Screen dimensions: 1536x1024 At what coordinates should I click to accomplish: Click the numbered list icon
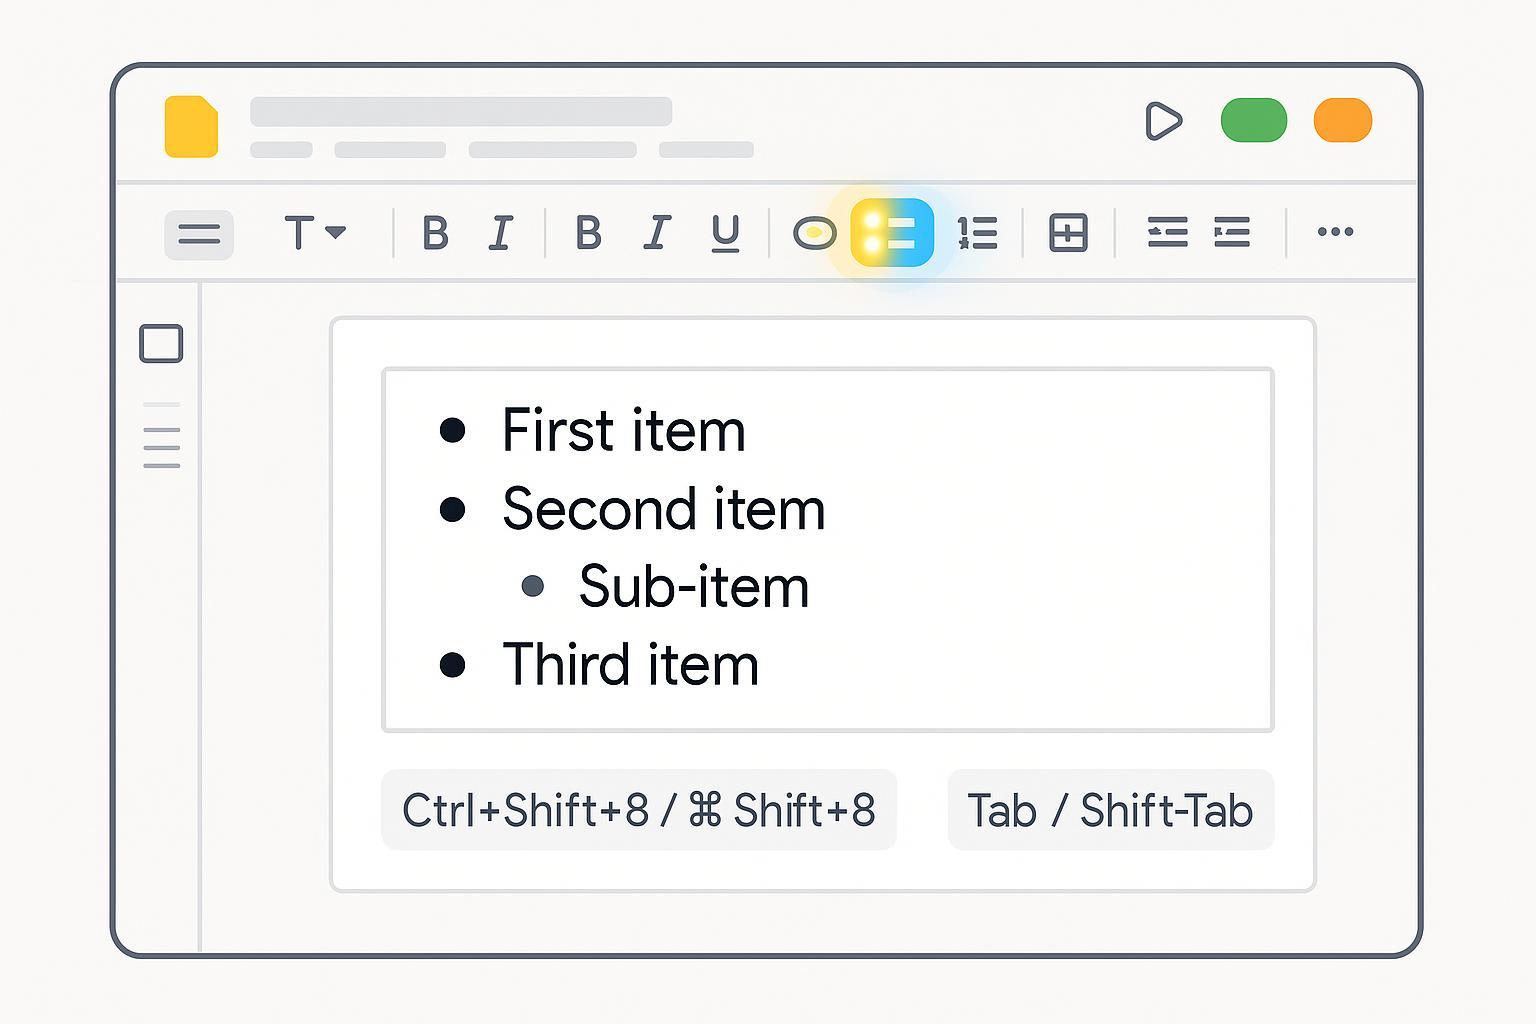coord(977,233)
